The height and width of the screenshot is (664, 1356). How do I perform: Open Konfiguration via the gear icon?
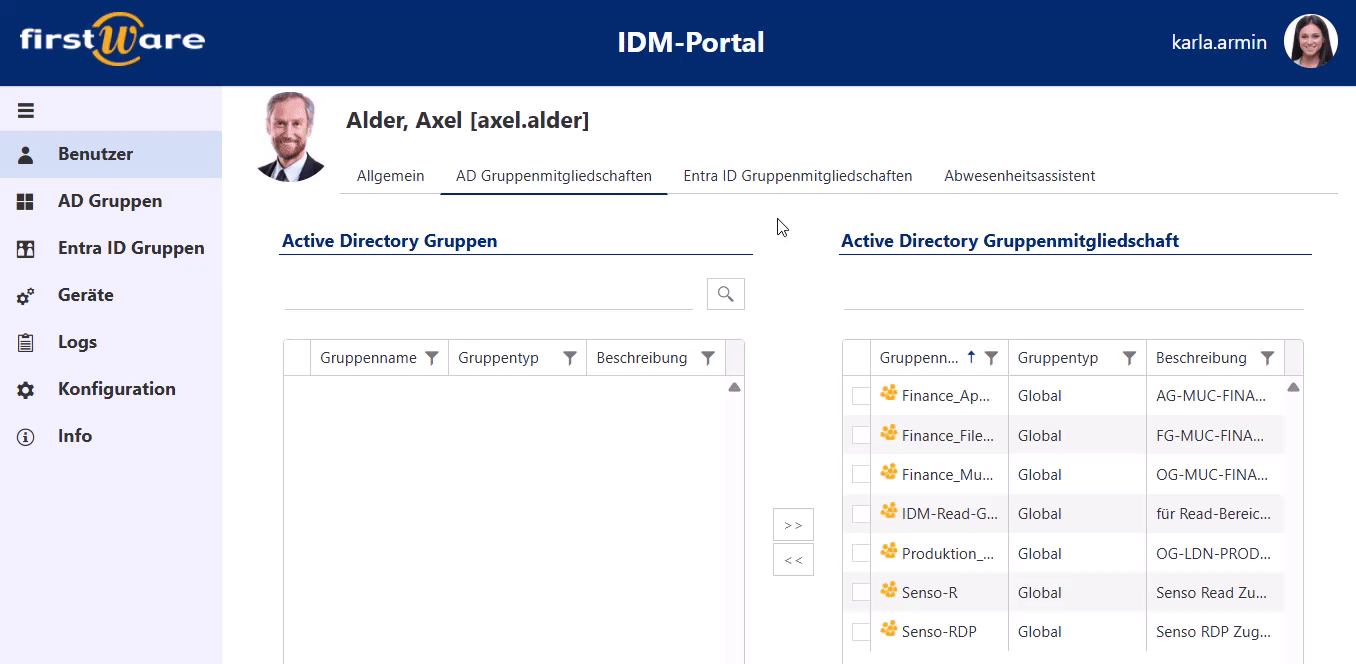25,388
